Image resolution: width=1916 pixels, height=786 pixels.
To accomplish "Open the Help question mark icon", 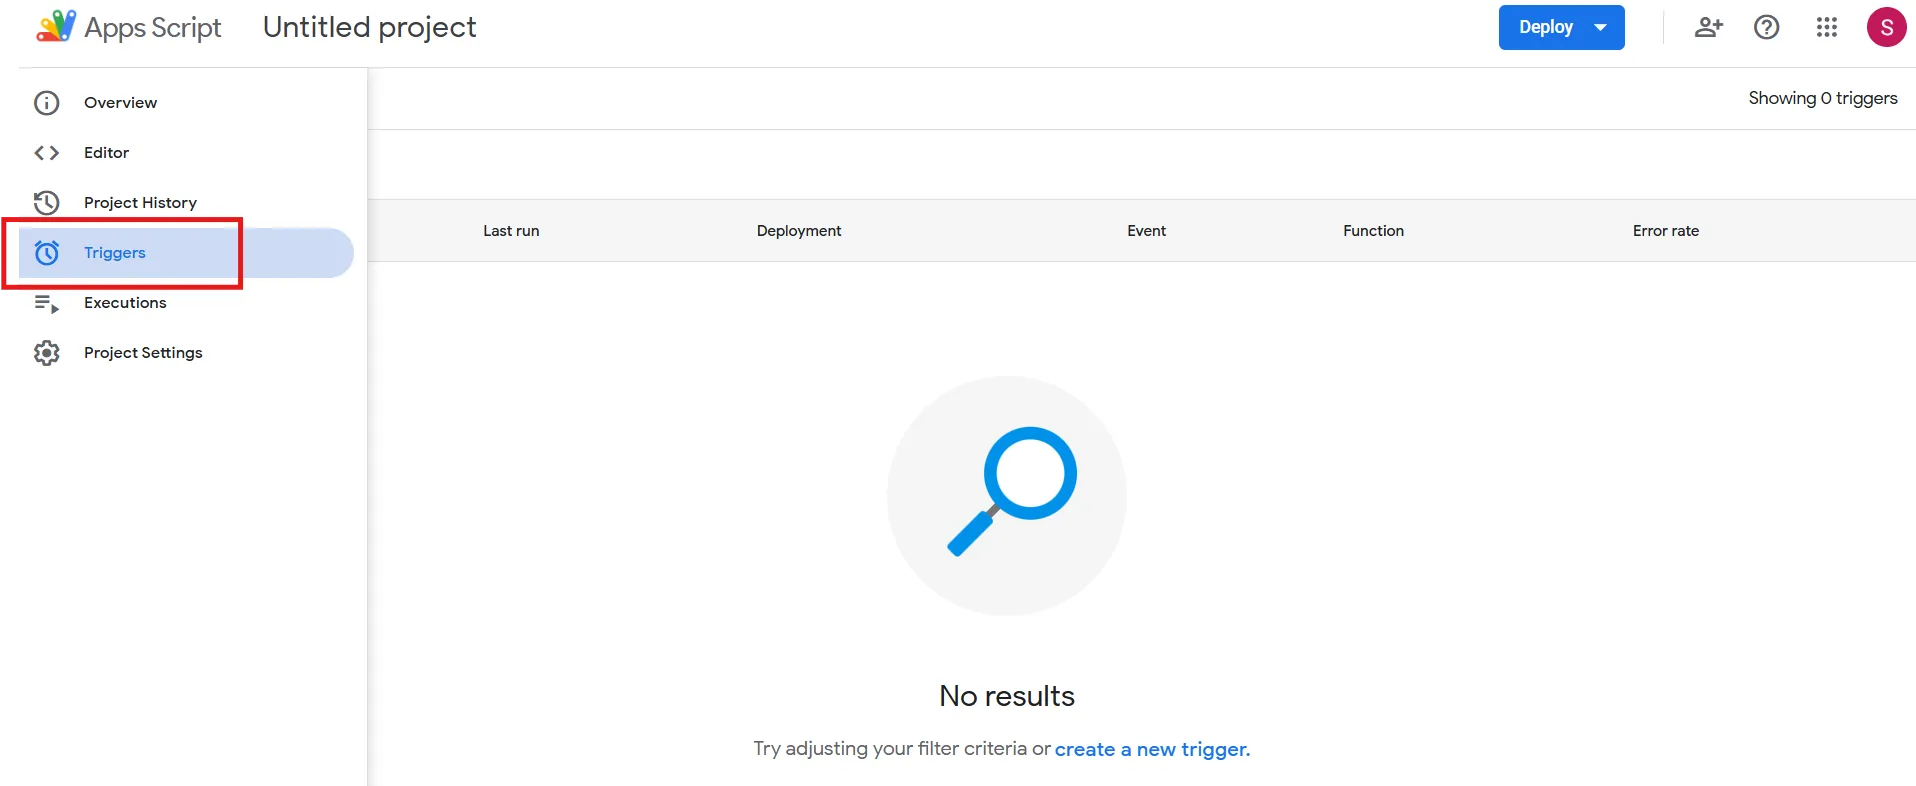I will pos(1767,27).
